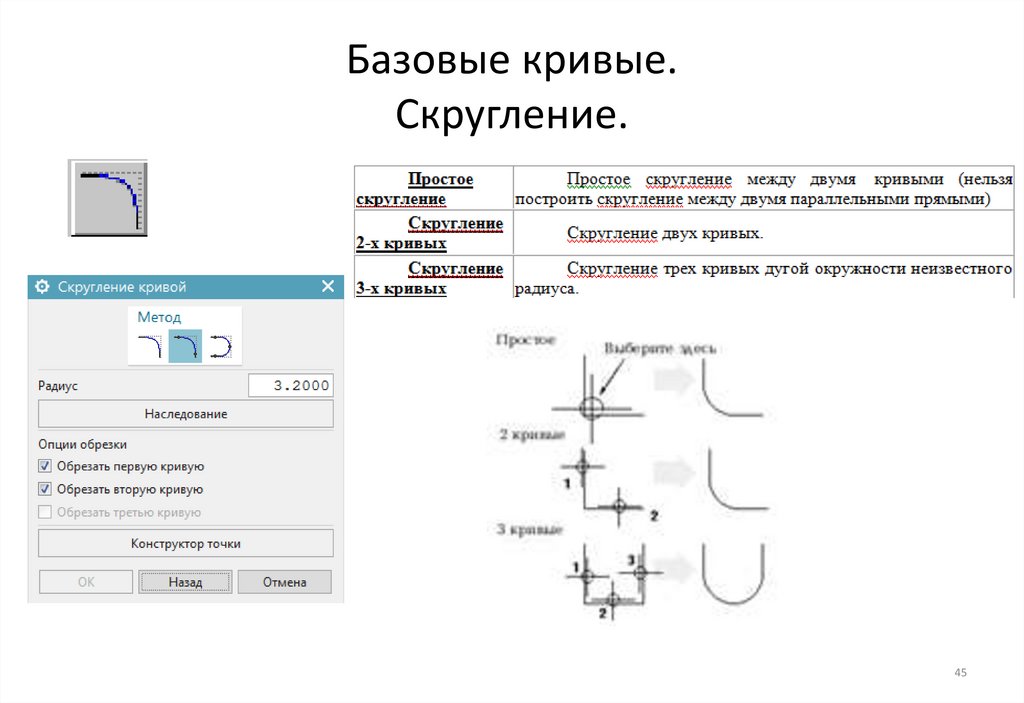Click the Конструктор точки button
The height and width of the screenshot is (703, 1024).
(185, 544)
